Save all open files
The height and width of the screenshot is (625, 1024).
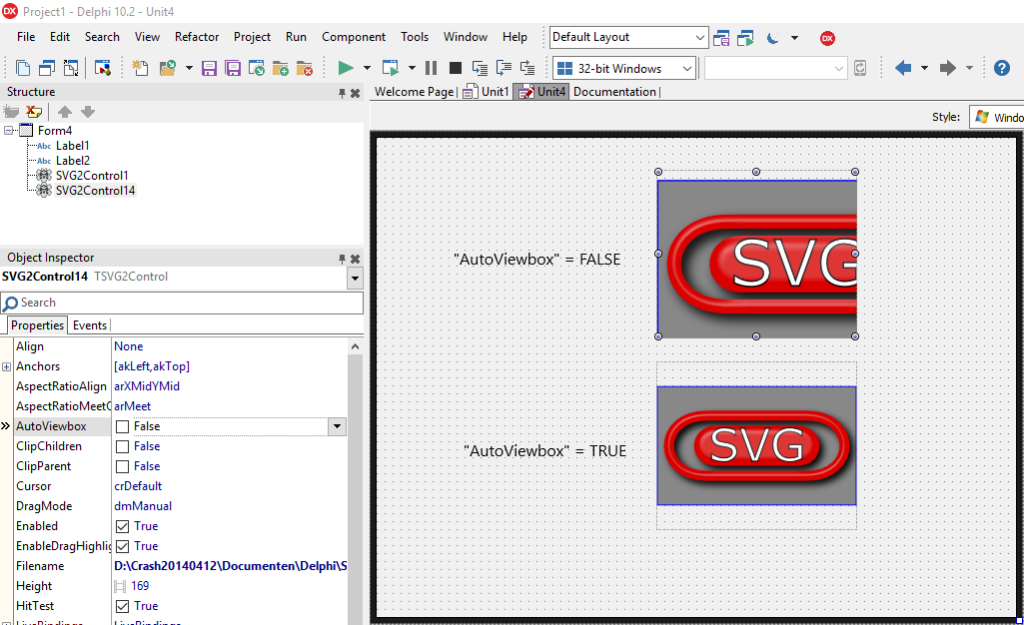pos(232,67)
